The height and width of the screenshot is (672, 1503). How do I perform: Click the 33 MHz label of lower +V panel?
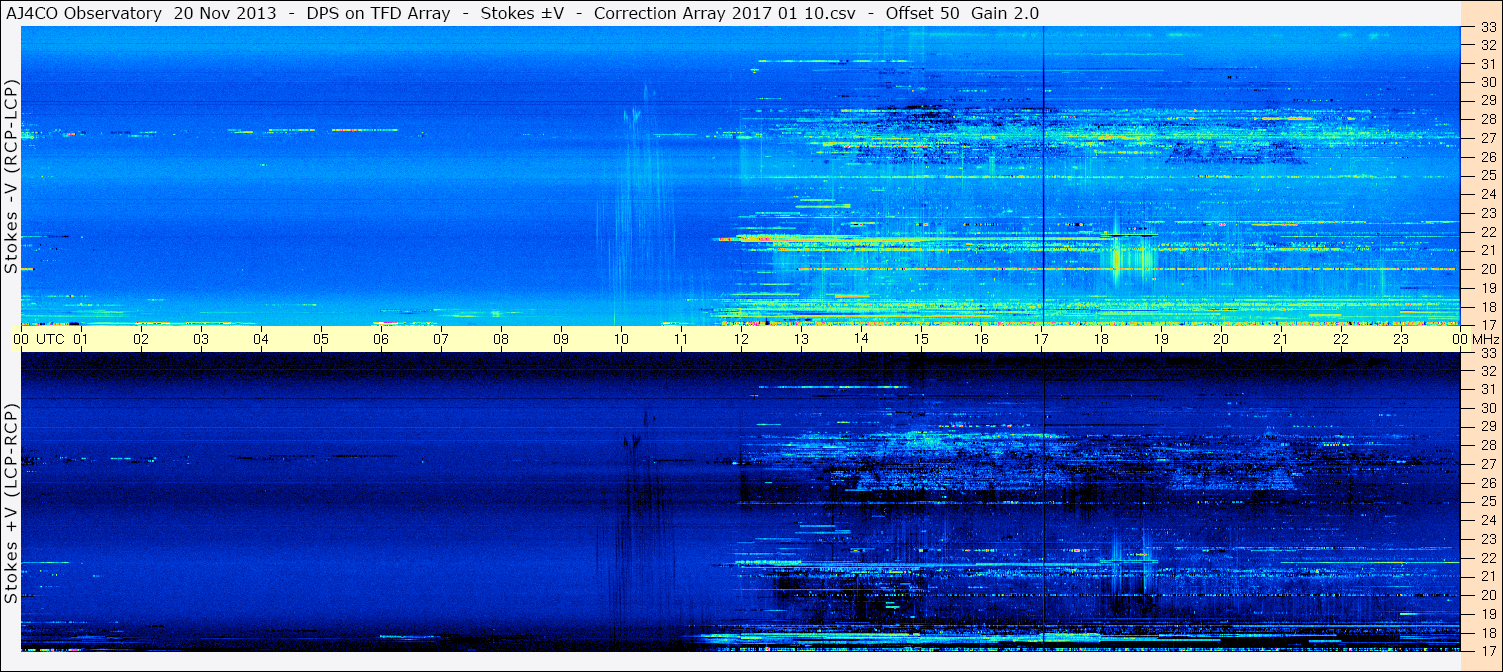pos(1488,353)
